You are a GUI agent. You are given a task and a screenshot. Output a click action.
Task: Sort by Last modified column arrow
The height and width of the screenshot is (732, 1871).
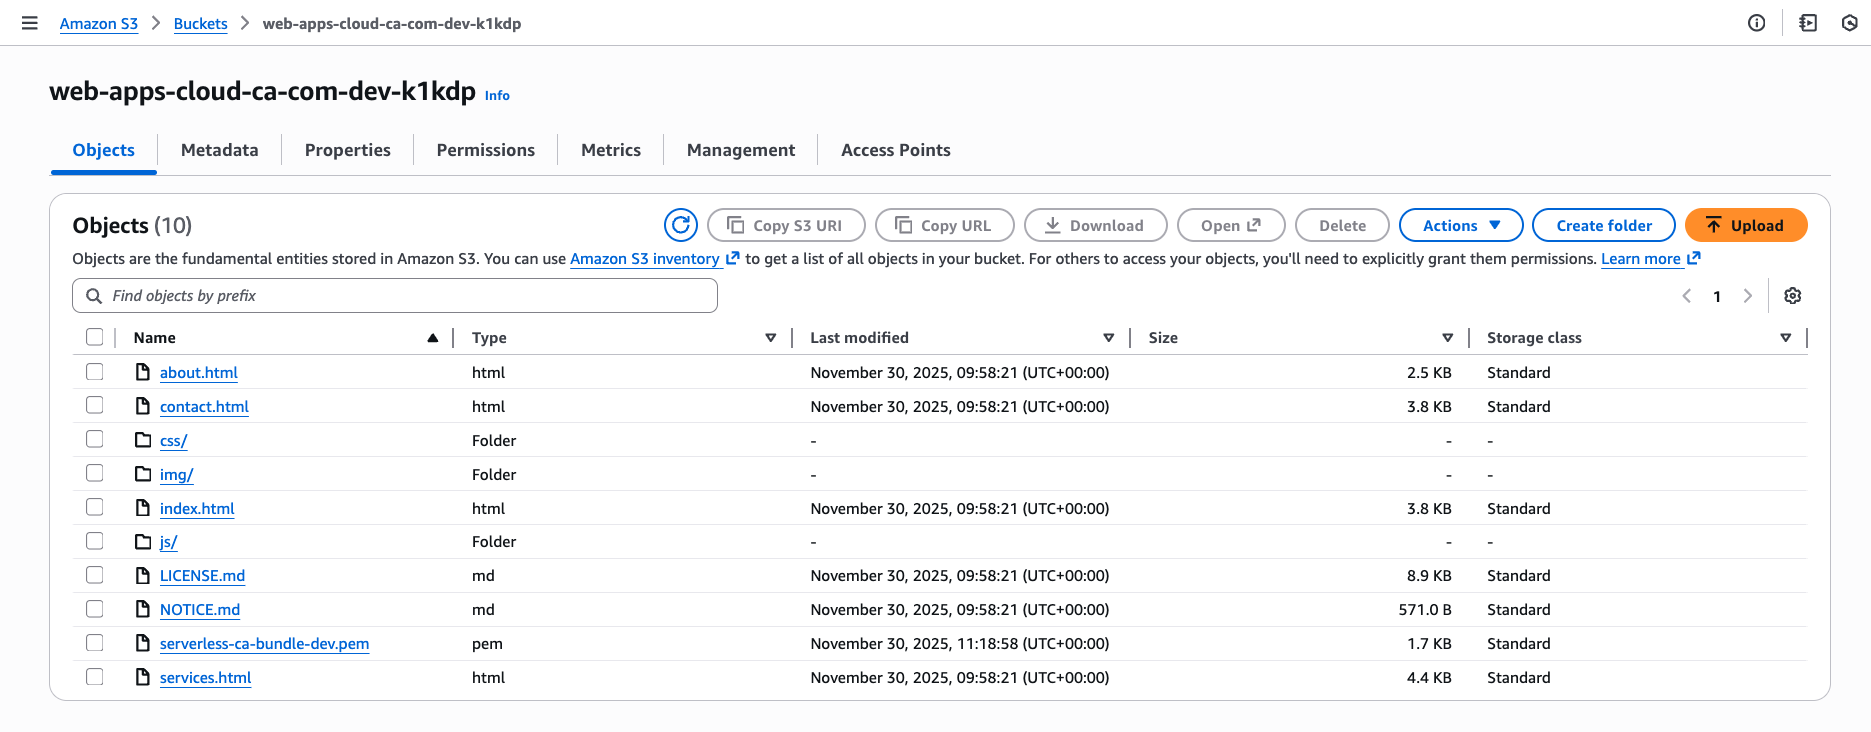[x=1109, y=338]
